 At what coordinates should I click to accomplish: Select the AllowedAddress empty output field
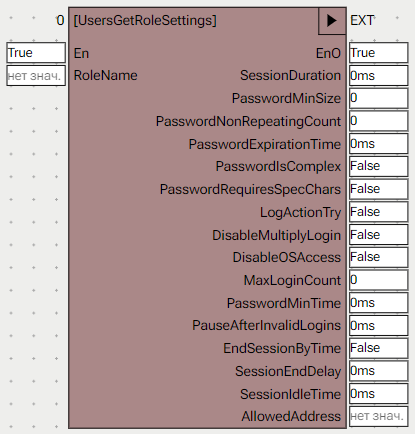point(379,416)
